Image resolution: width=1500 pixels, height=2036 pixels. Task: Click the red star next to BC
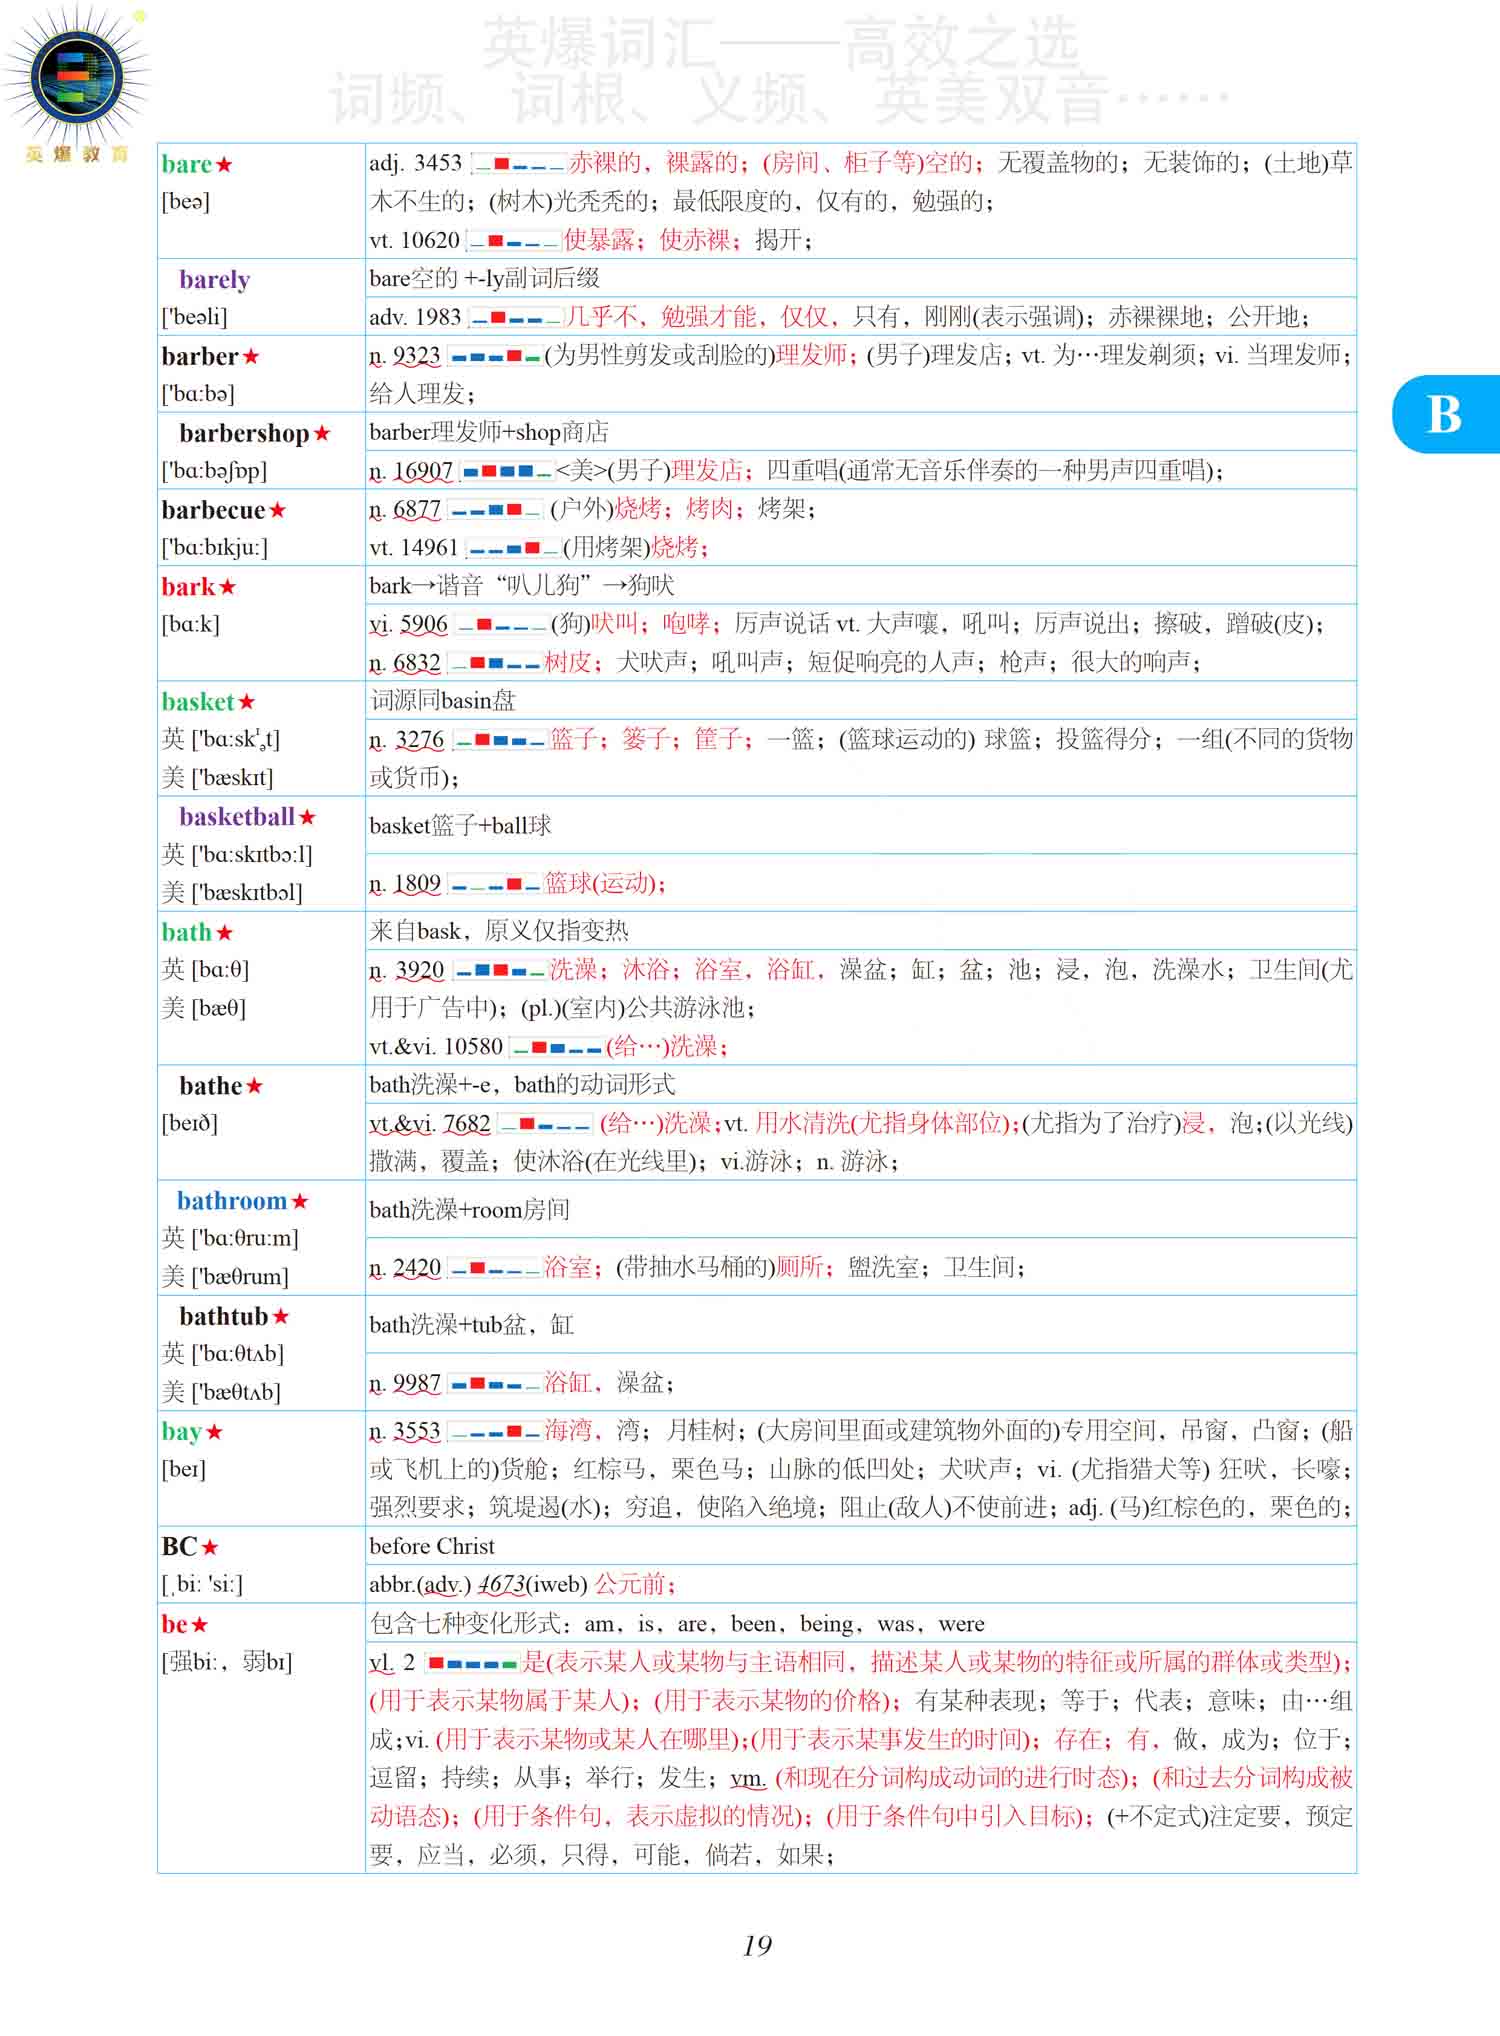coord(209,1548)
